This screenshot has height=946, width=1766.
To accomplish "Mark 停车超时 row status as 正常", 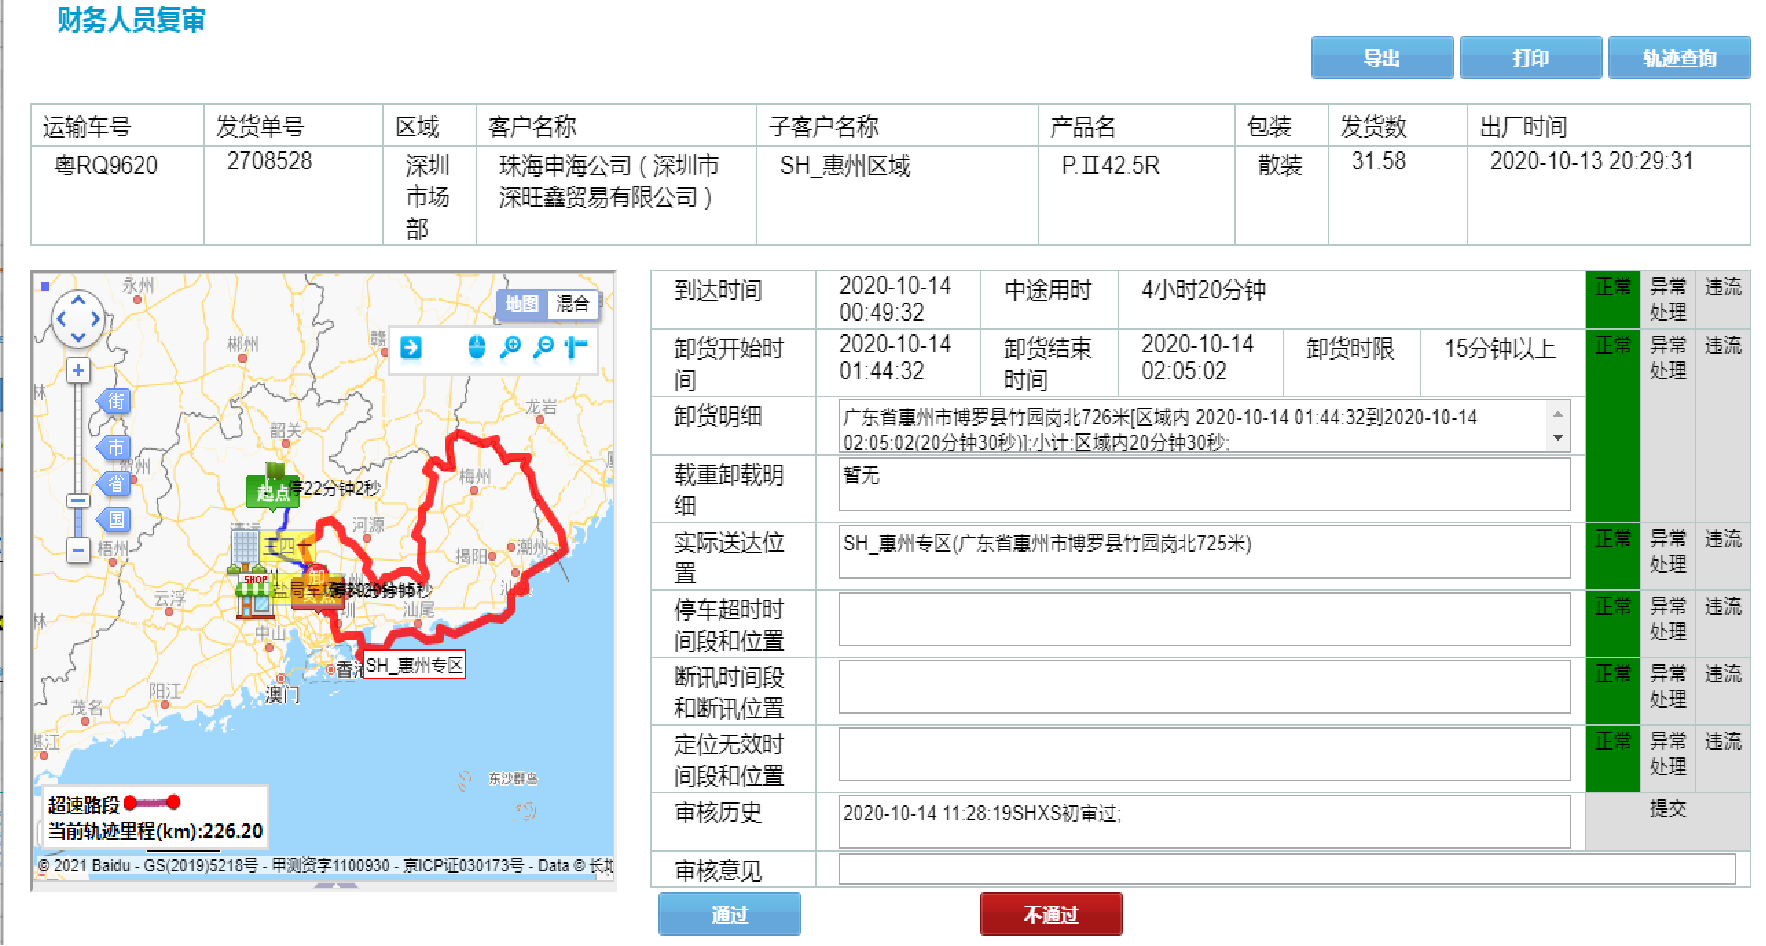I will (x=1612, y=607).
